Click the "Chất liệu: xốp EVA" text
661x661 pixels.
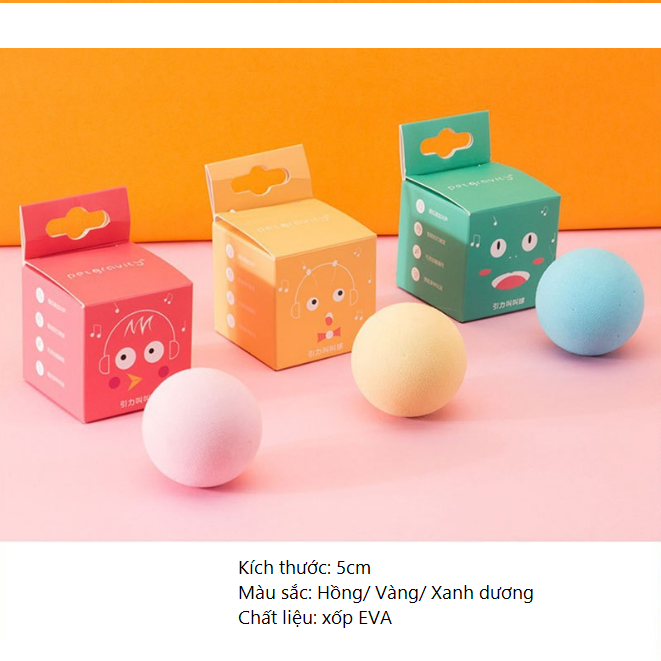[315, 618]
